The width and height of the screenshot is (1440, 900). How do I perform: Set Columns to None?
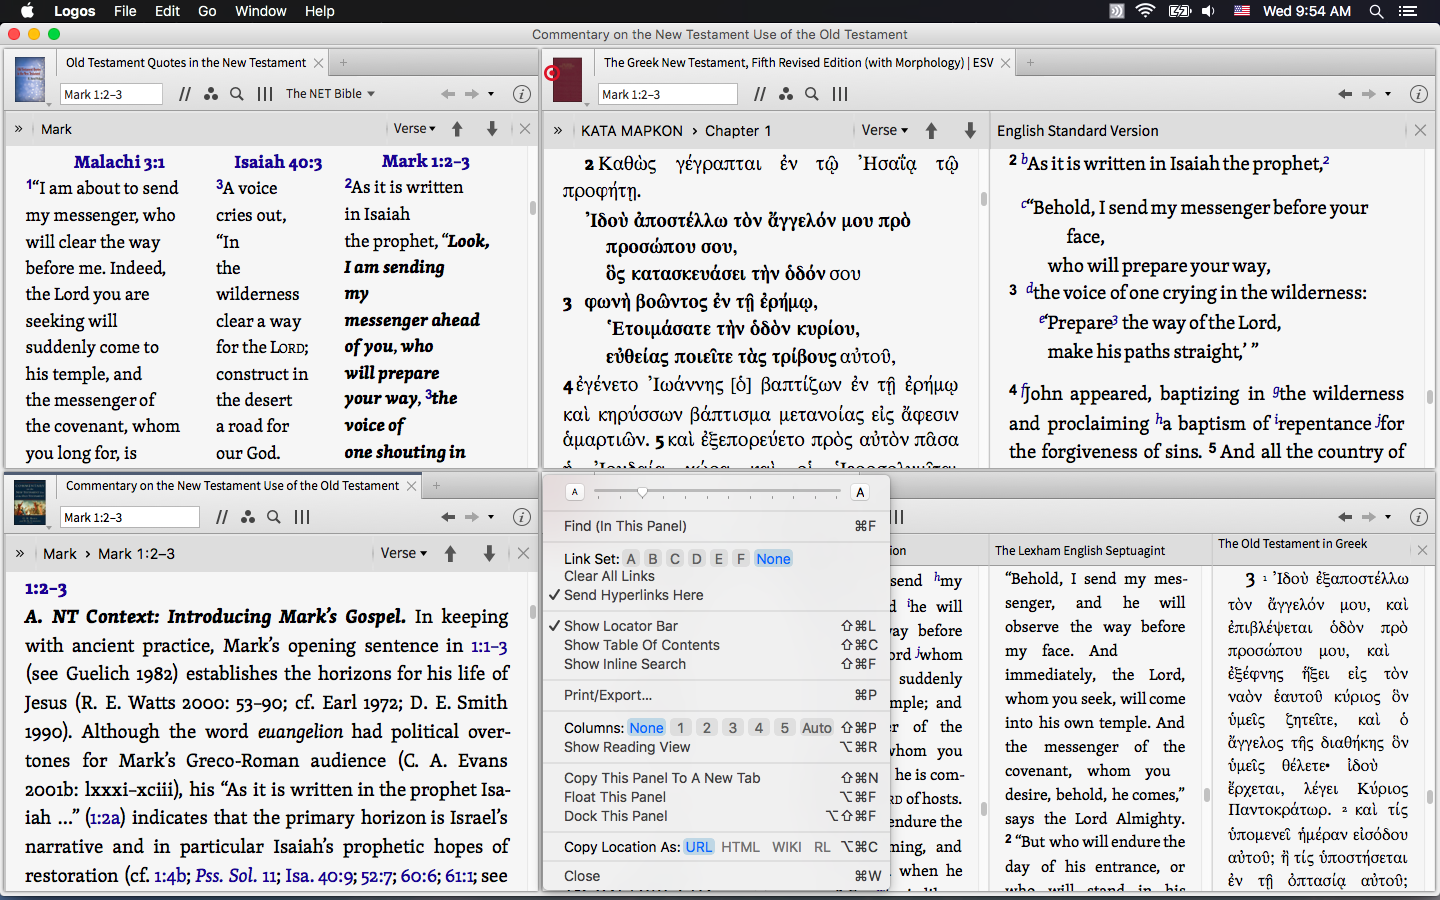click(x=646, y=728)
